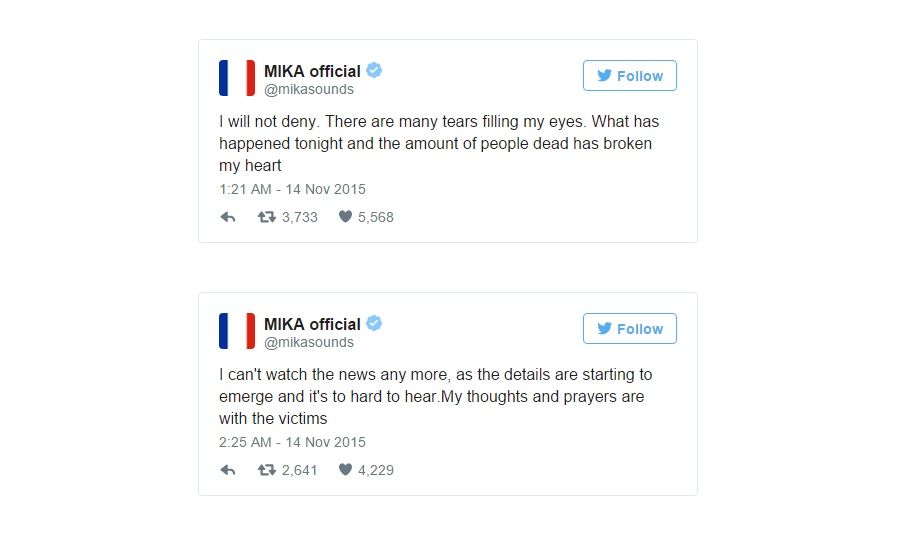This screenshot has height=558, width=900.
Task: Click verified badge in second tweet header
Action: pyautogui.click(x=374, y=323)
